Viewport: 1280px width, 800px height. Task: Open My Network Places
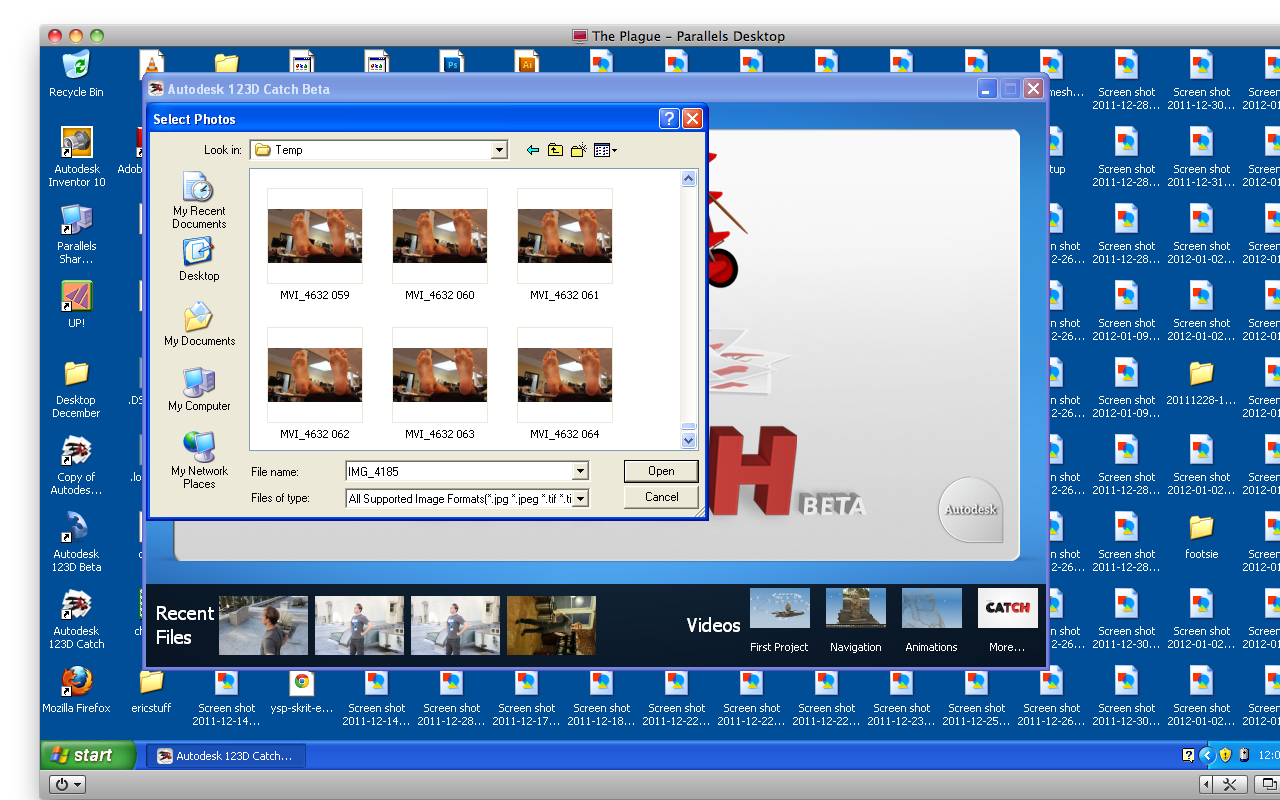[199, 460]
